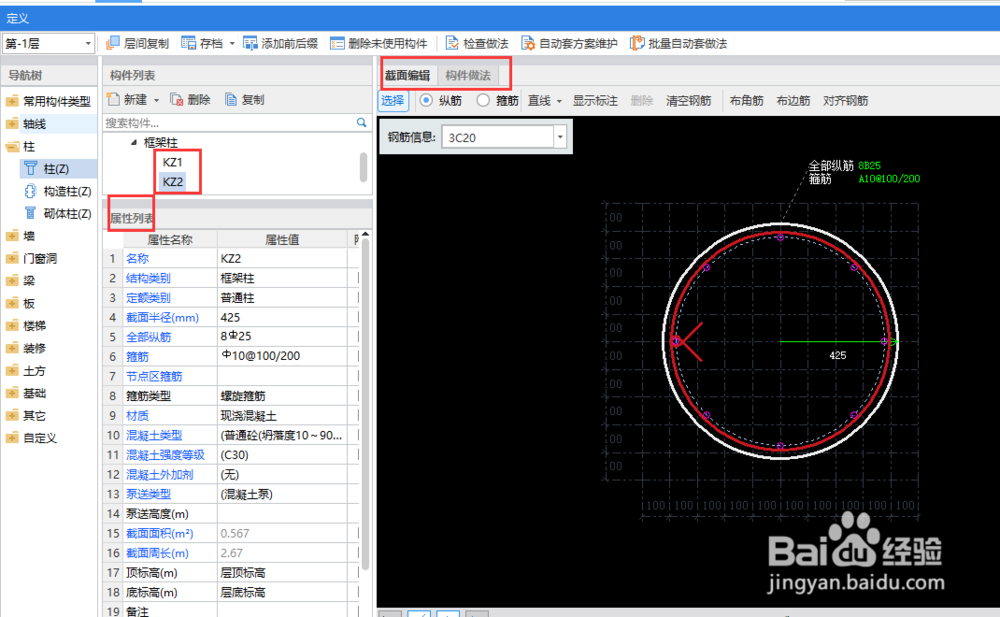The image size is (1000, 617).
Task: Switch to the 构件做法 tab
Action: (467, 75)
